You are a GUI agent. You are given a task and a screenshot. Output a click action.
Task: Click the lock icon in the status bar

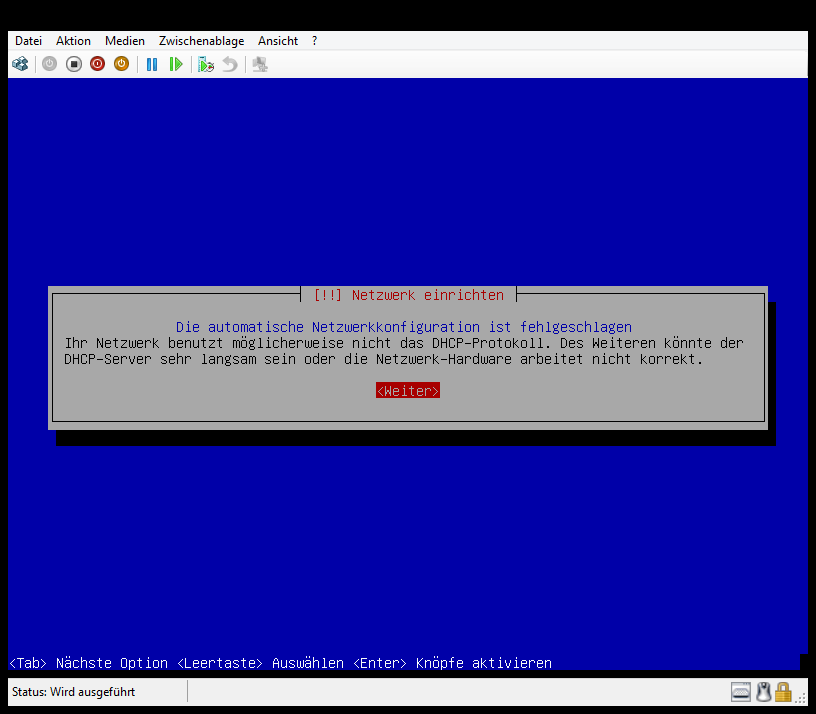tap(783, 692)
